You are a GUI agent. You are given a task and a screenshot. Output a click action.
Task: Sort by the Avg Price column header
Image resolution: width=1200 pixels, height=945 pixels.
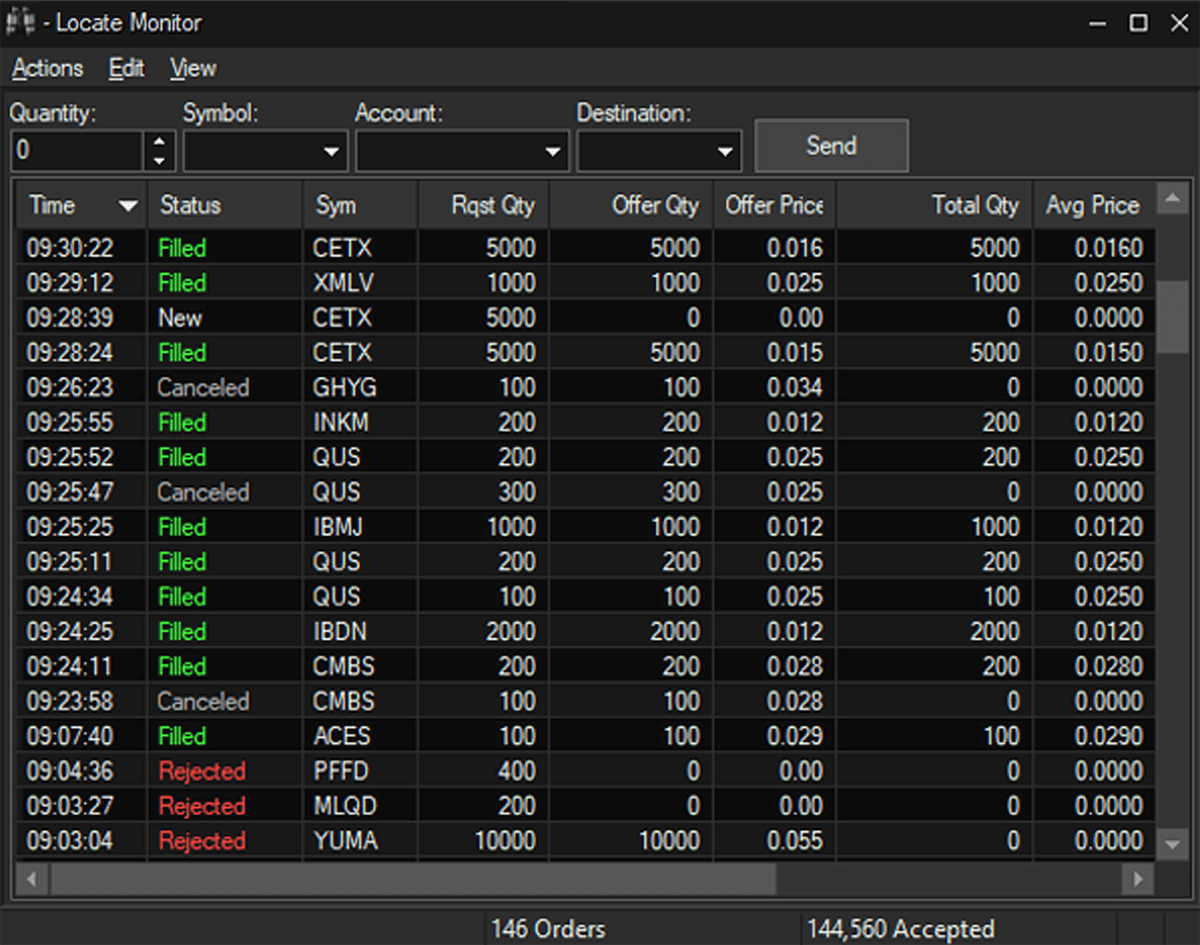1093,205
